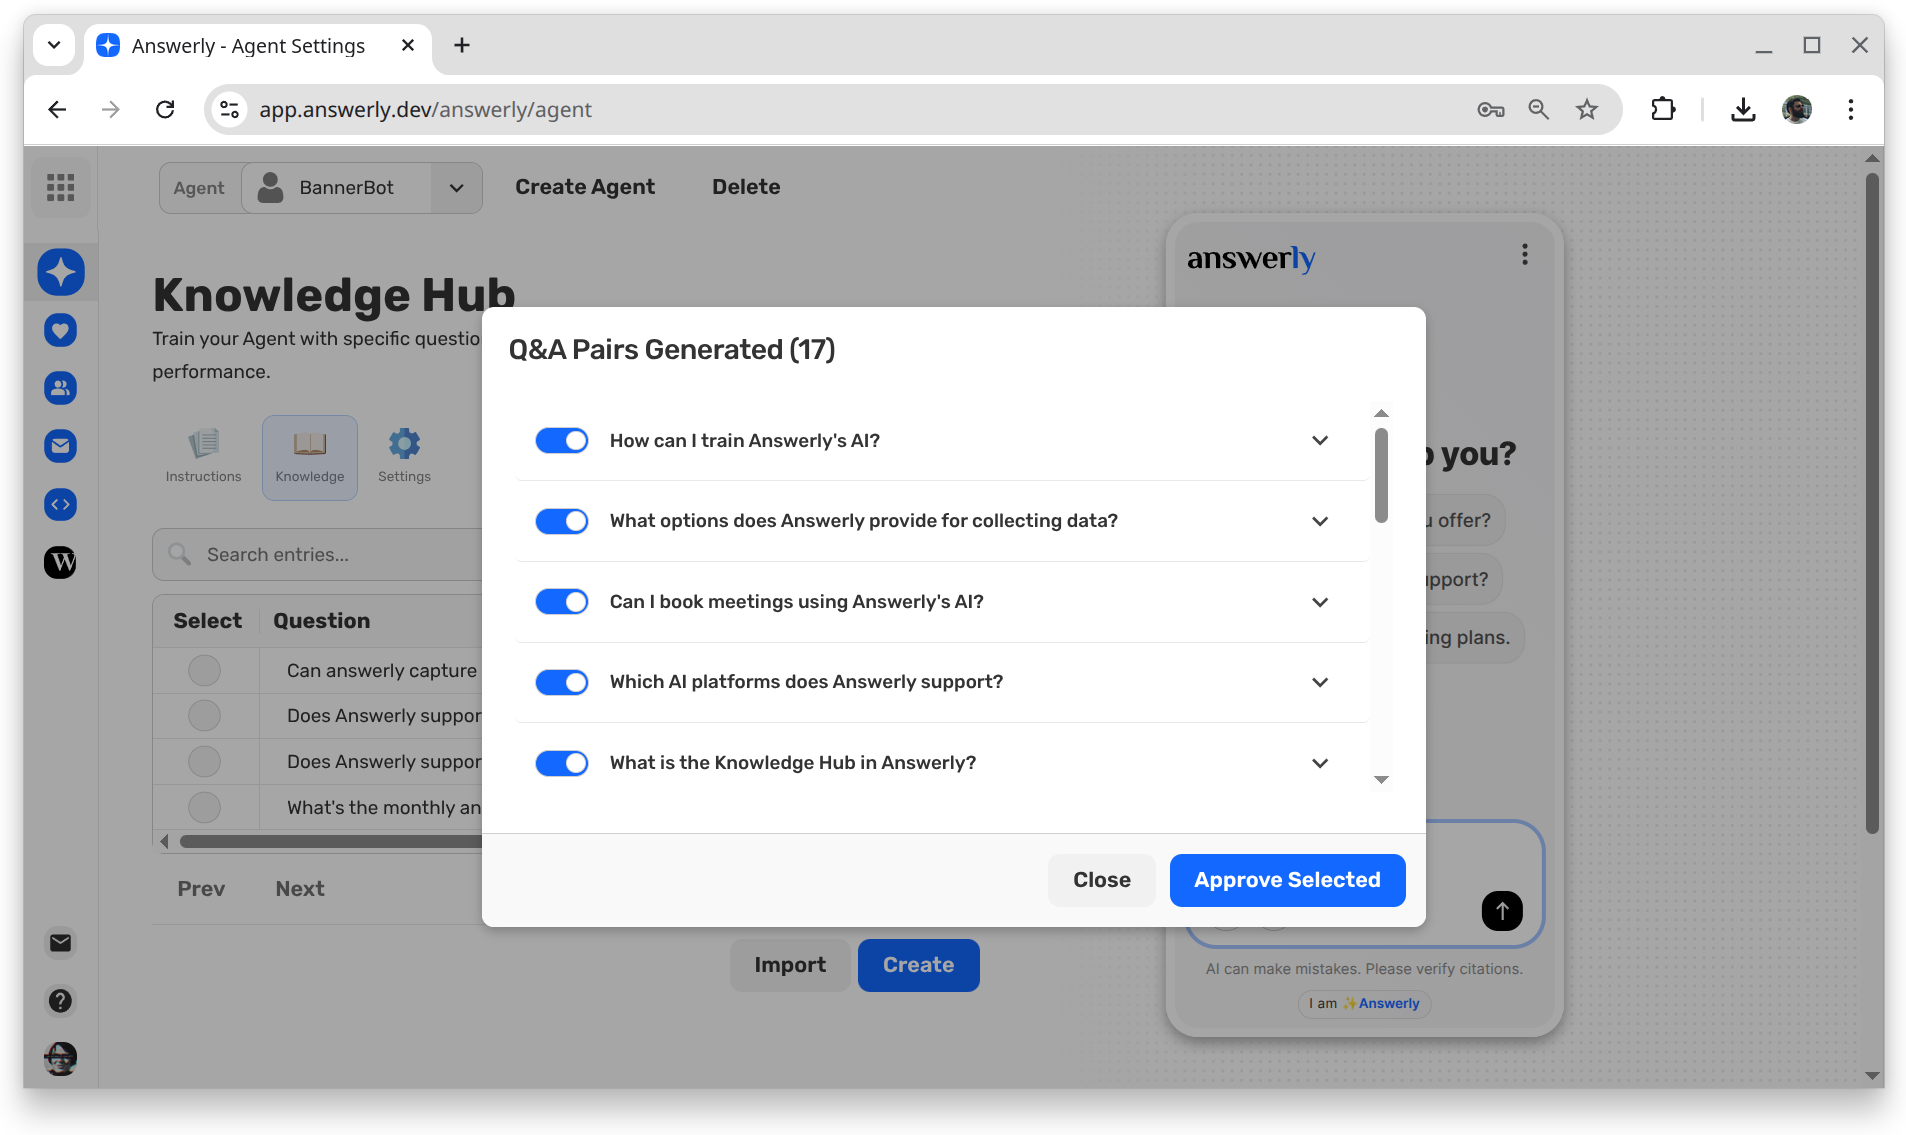Expand 'Which AI platforms does Answerly support?'
The width and height of the screenshot is (1906, 1135).
coord(1320,682)
